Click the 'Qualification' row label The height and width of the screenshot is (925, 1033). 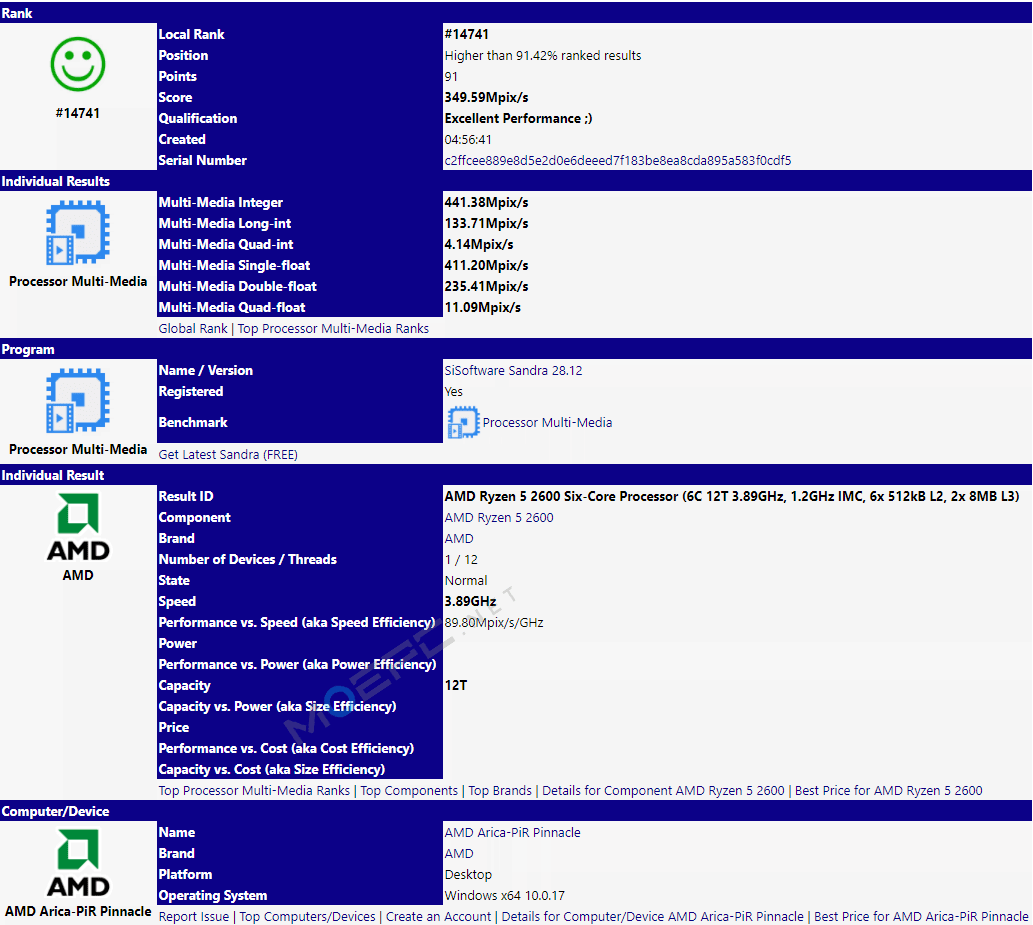click(x=198, y=119)
